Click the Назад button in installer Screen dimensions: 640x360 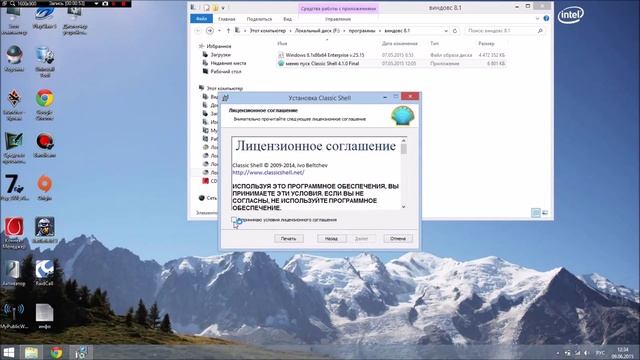point(331,238)
